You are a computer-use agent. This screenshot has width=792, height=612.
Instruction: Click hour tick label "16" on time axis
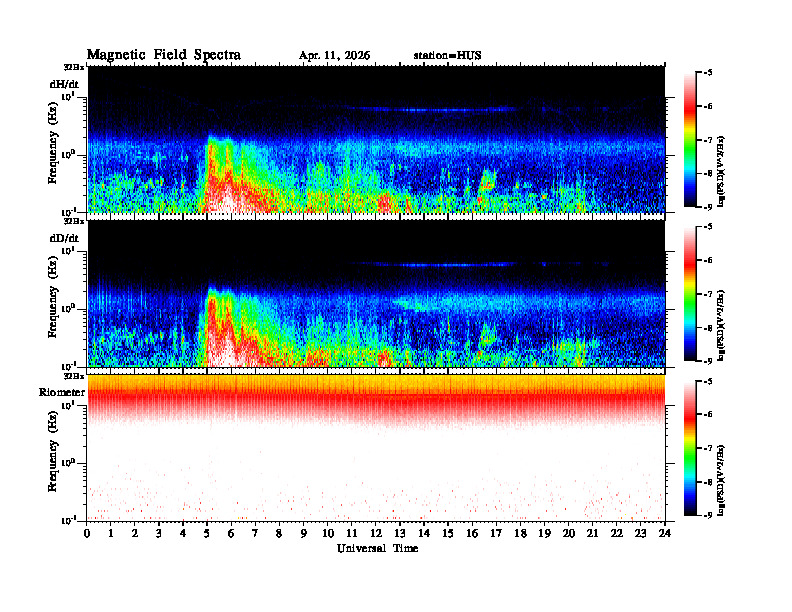click(472, 533)
